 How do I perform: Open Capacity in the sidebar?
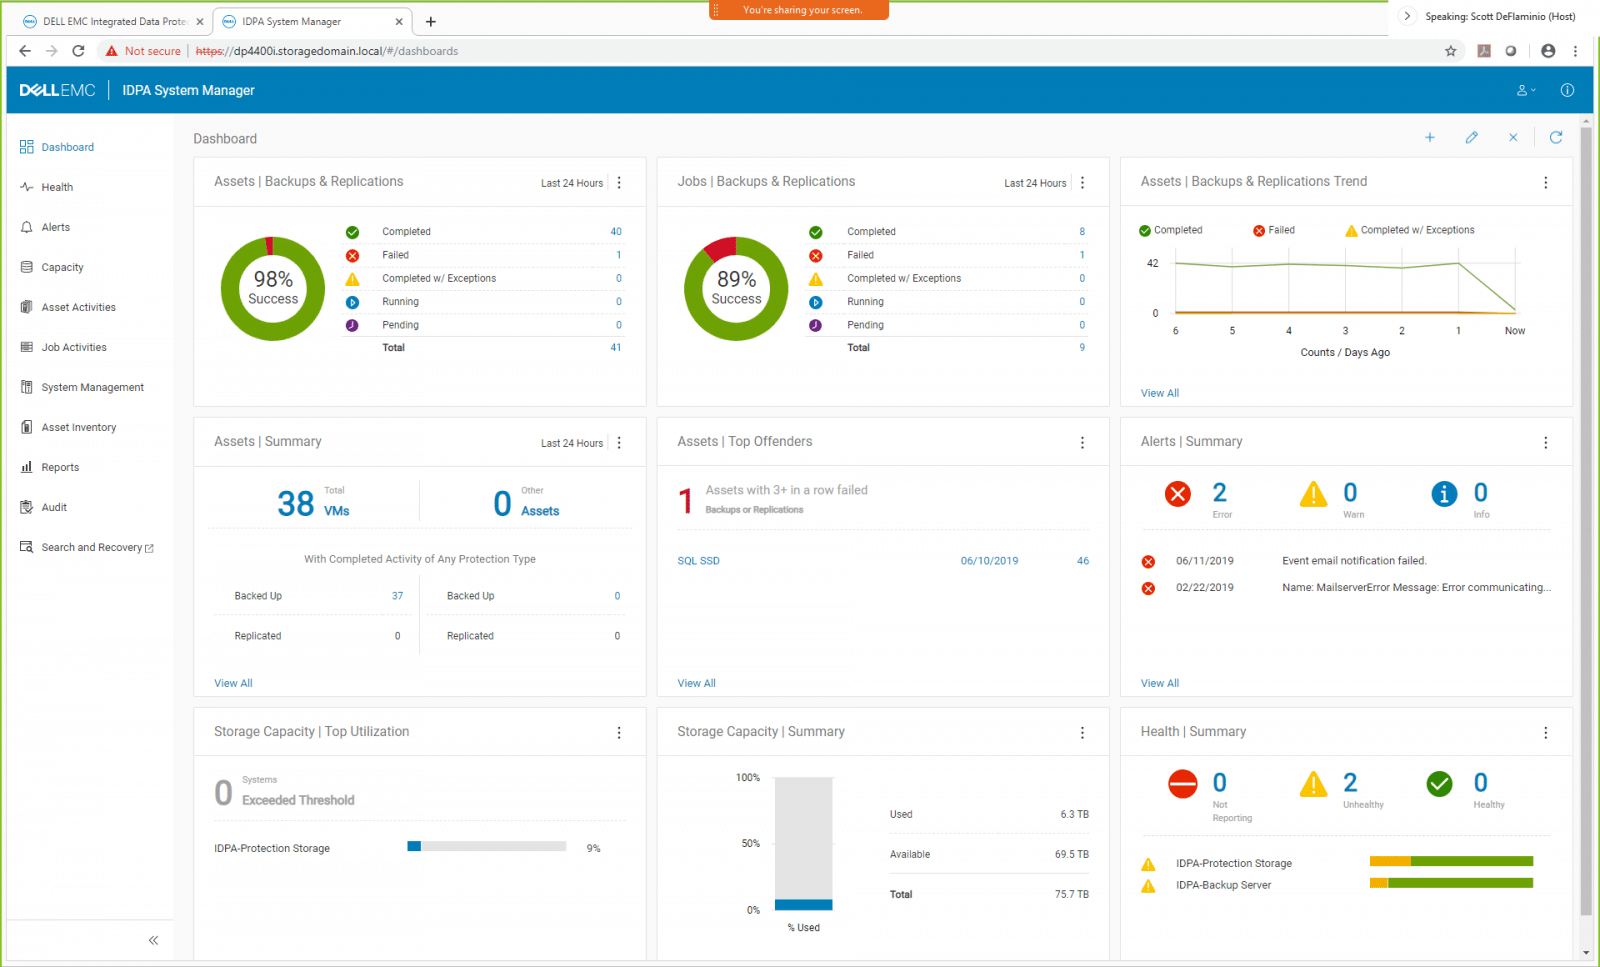tap(52, 267)
